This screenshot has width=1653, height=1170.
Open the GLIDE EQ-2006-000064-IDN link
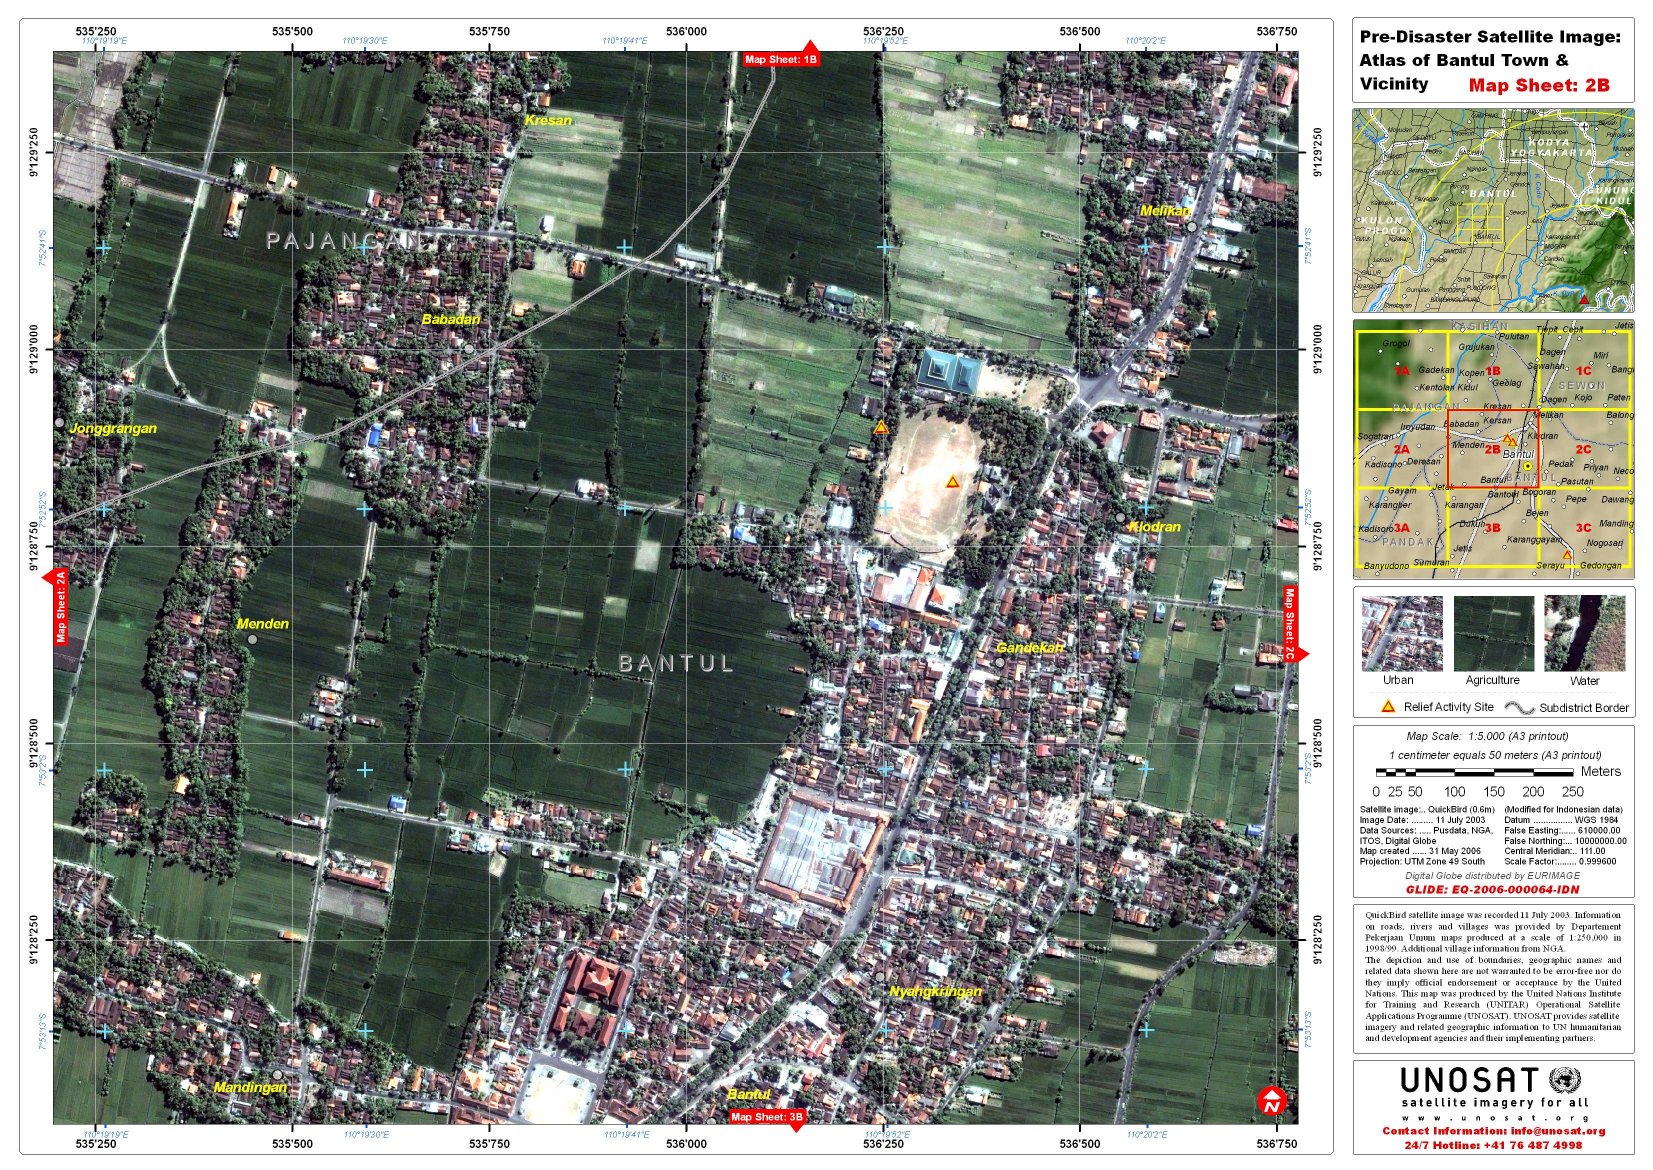click(1492, 889)
